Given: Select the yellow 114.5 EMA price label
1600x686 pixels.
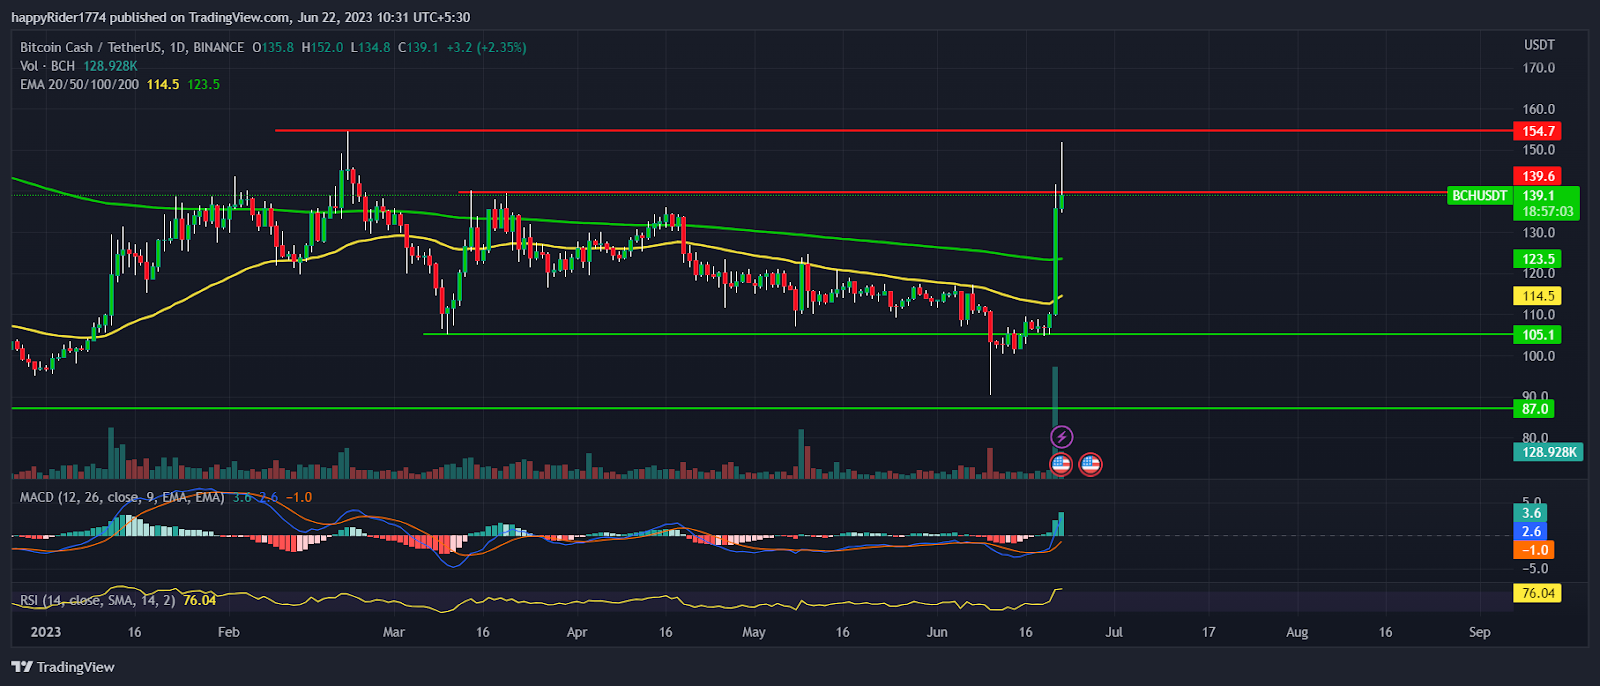Looking at the screenshot, I should click(x=1539, y=296).
